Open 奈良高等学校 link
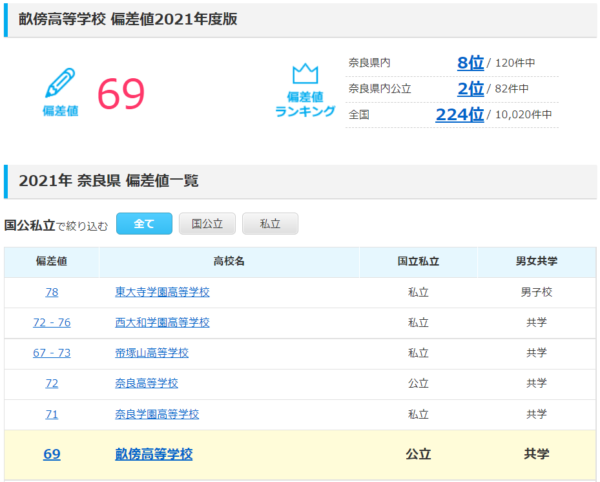 click(x=147, y=383)
